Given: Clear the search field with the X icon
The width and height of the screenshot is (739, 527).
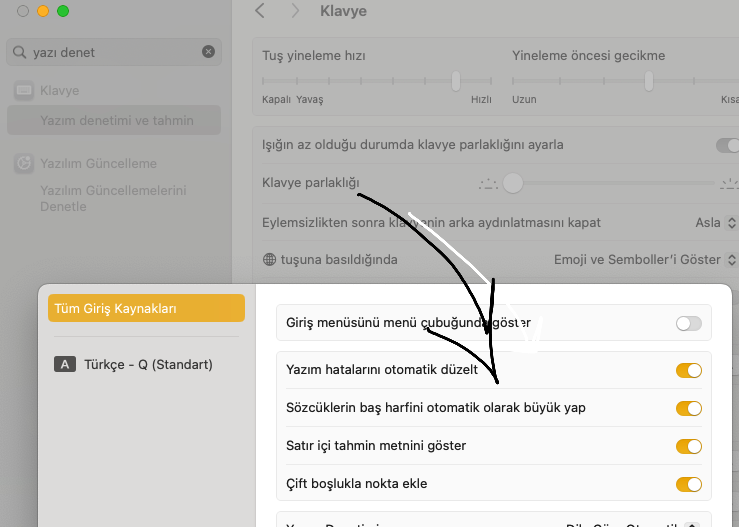Looking at the screenshot, I should click(x=208, y=52).
